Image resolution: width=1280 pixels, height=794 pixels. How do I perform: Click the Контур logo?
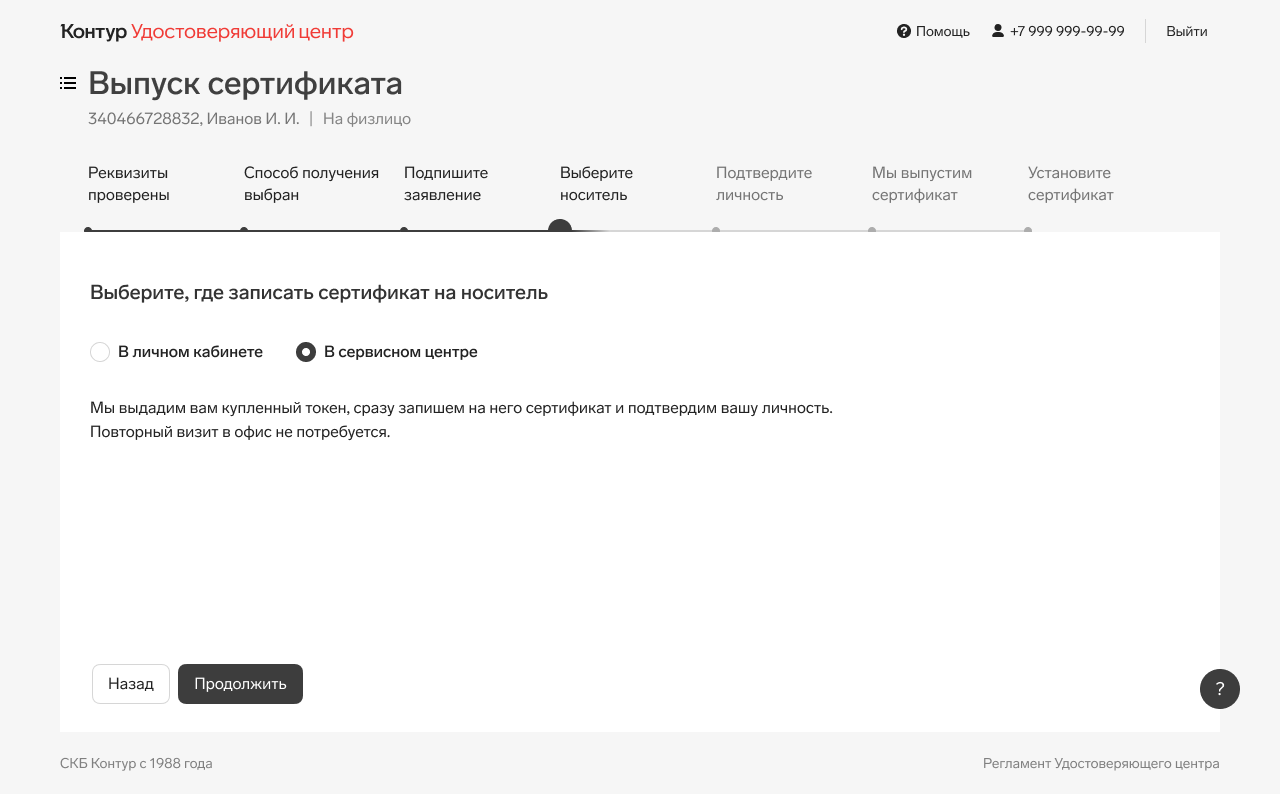tap(94, 32)
